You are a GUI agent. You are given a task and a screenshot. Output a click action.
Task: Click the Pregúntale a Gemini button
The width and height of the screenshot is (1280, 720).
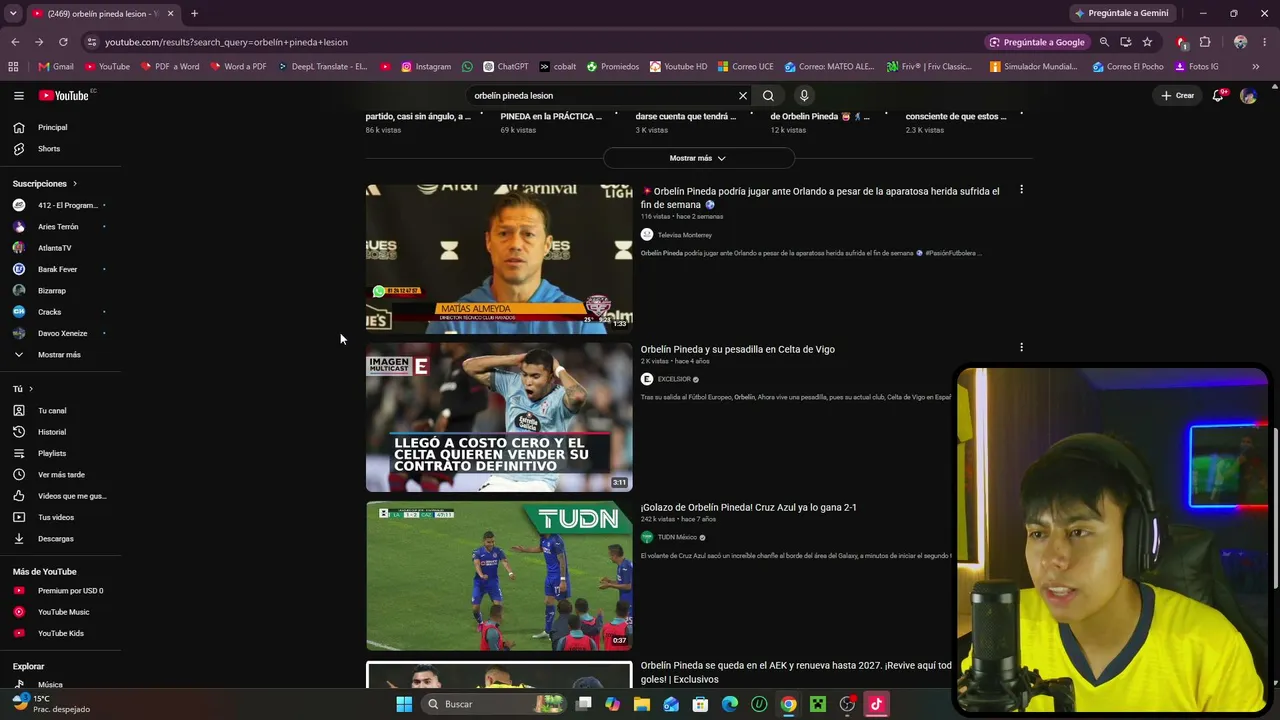(x=1122, y=13)
